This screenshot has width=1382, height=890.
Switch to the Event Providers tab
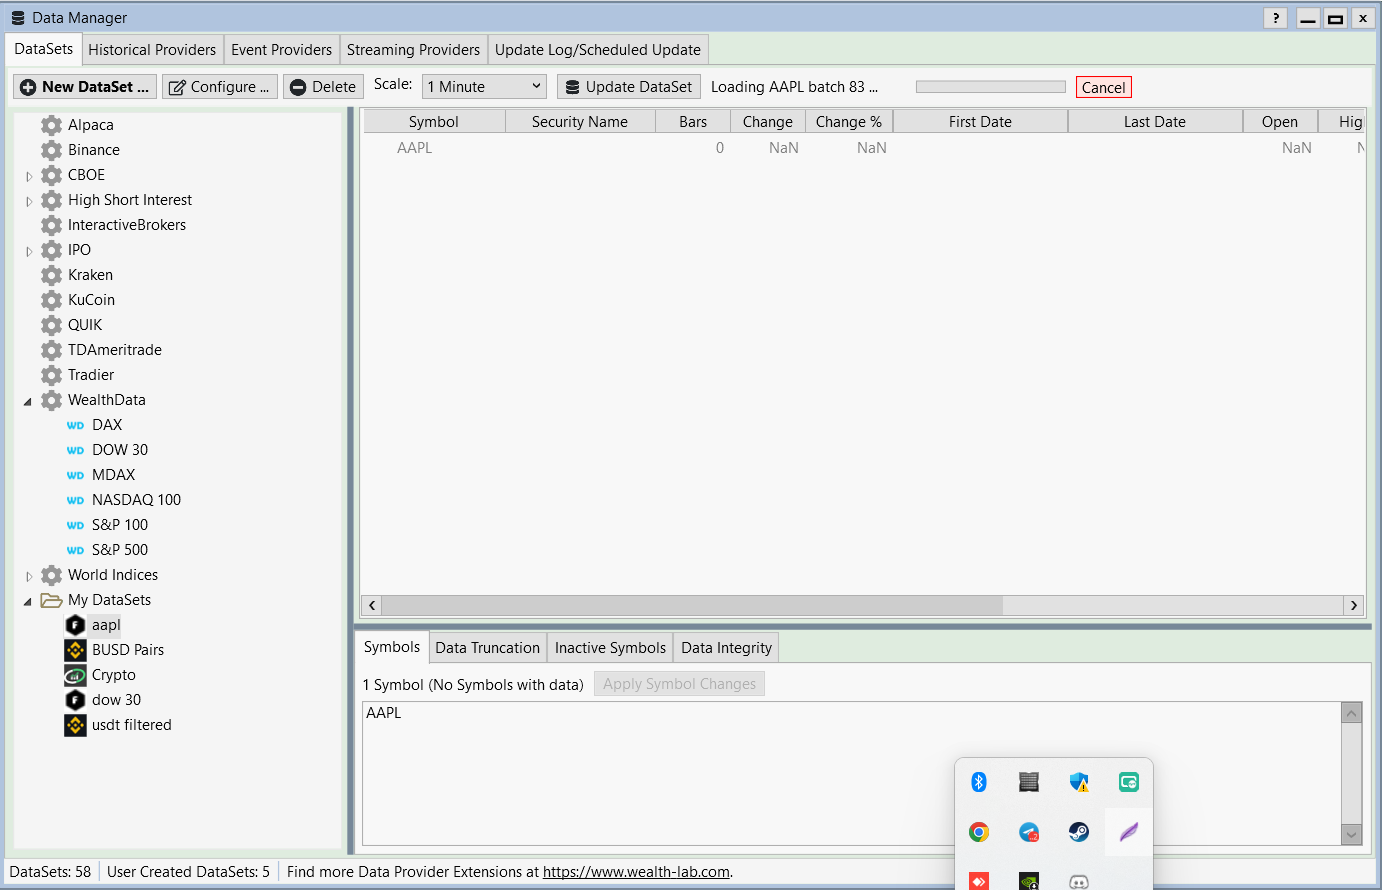(x=281, y=49)
